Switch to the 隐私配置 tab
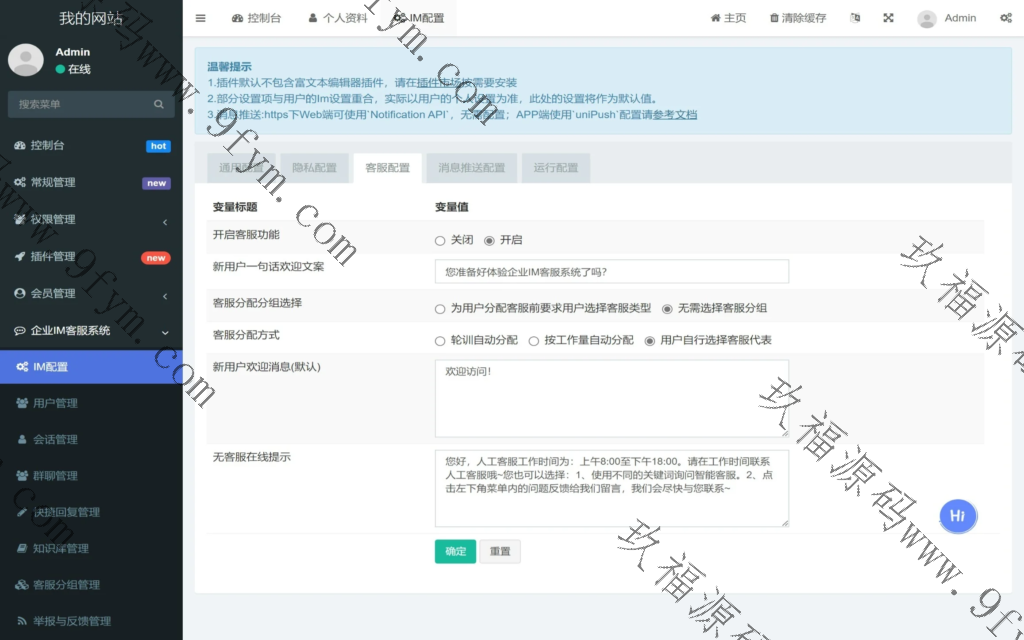Image resolution: width=1024 pixels, height=640 pixels. [314, 168]
